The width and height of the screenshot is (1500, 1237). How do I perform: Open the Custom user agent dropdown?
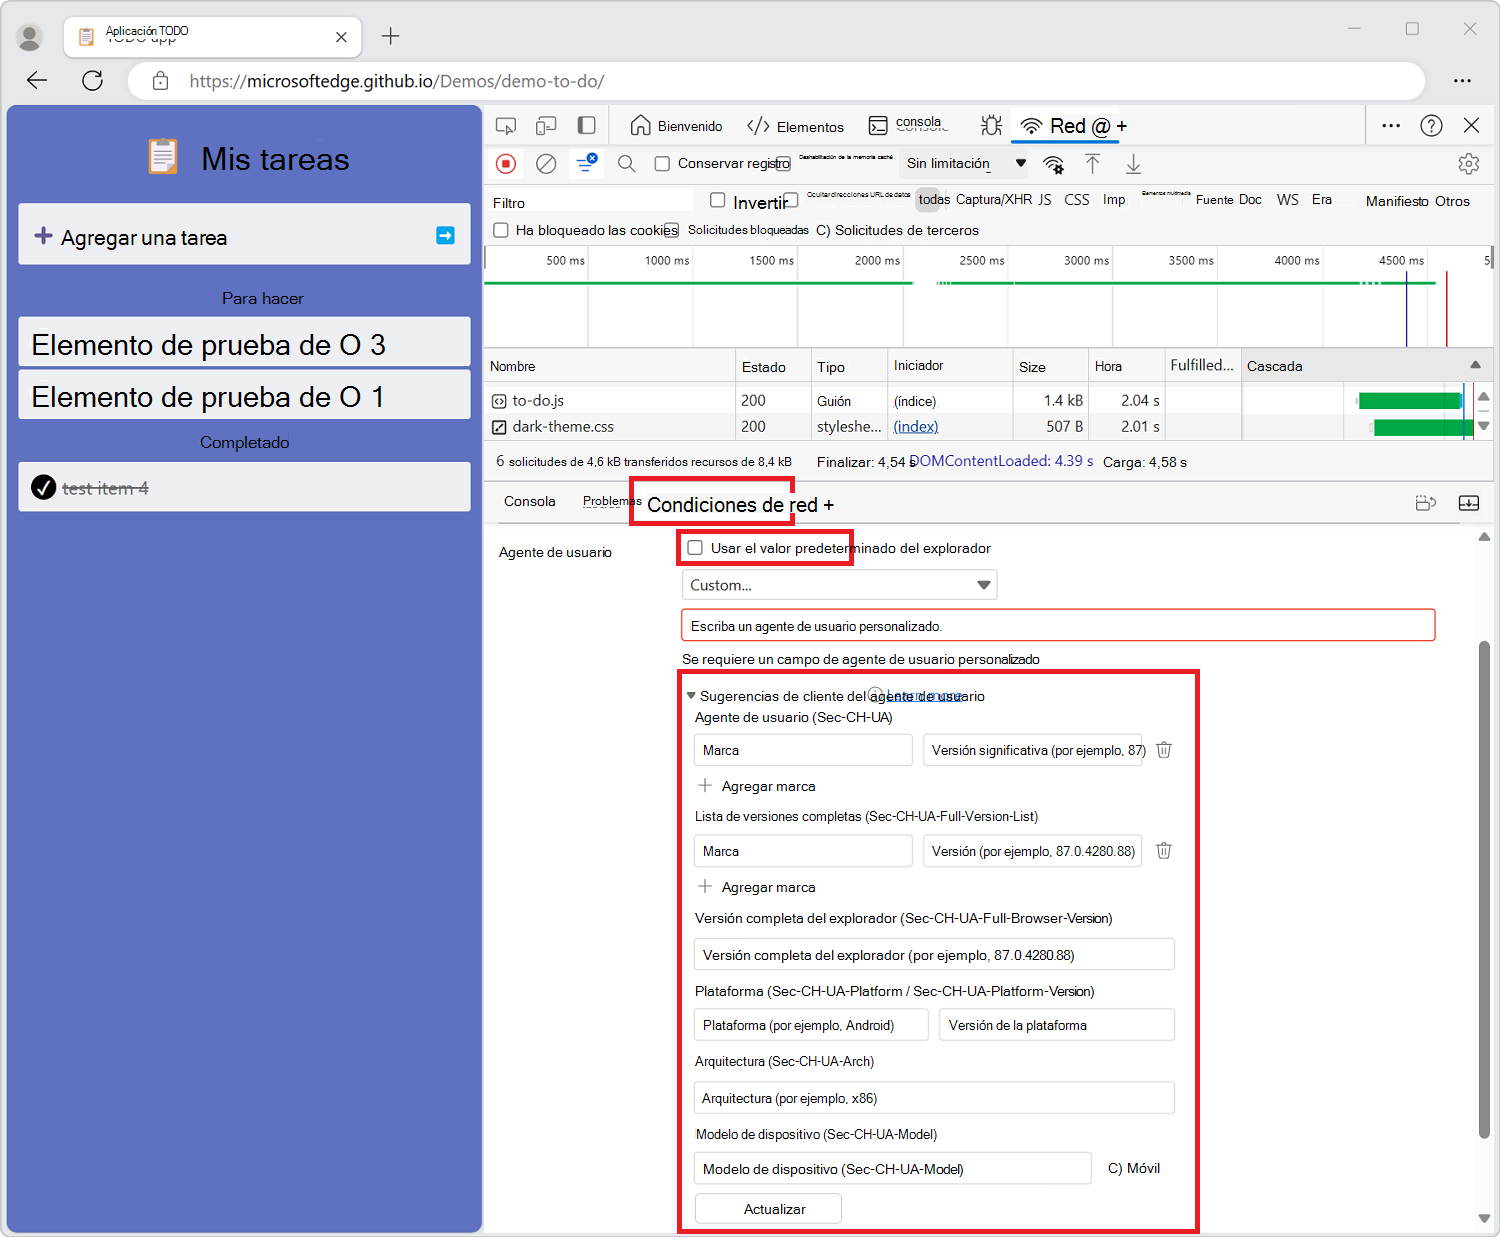pos(839,584)
